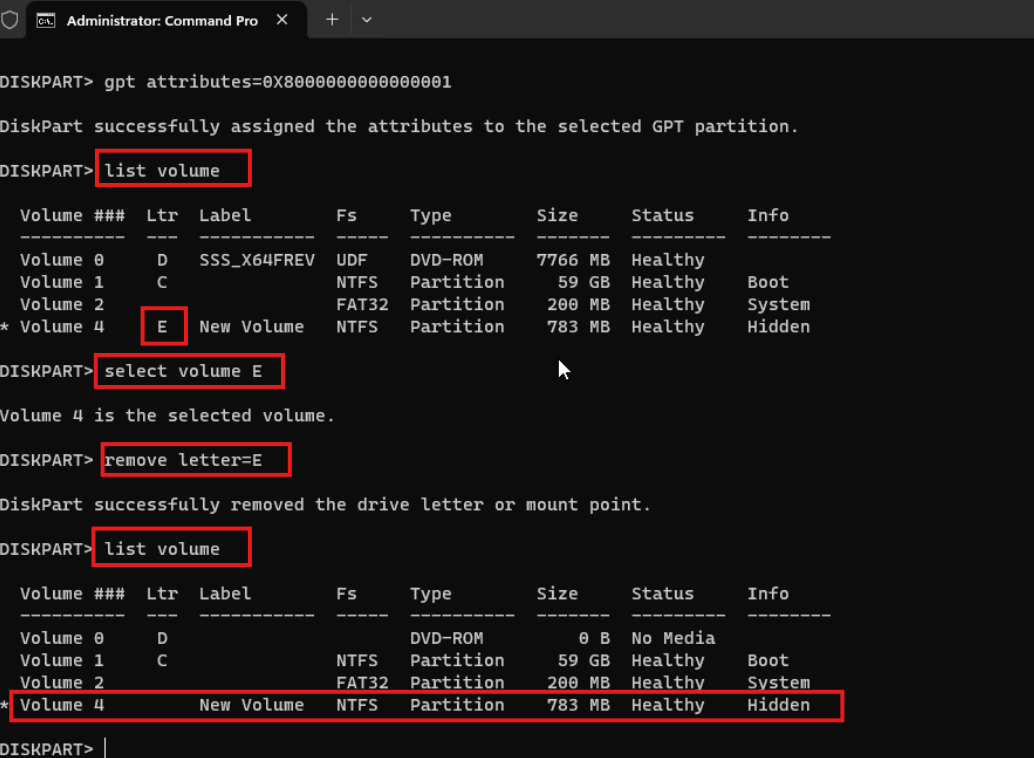Place cursor at the empty bottom DISKPART prompt
Image resolution: width=1034 pixels, height=758 pixels.
point(104,749)
